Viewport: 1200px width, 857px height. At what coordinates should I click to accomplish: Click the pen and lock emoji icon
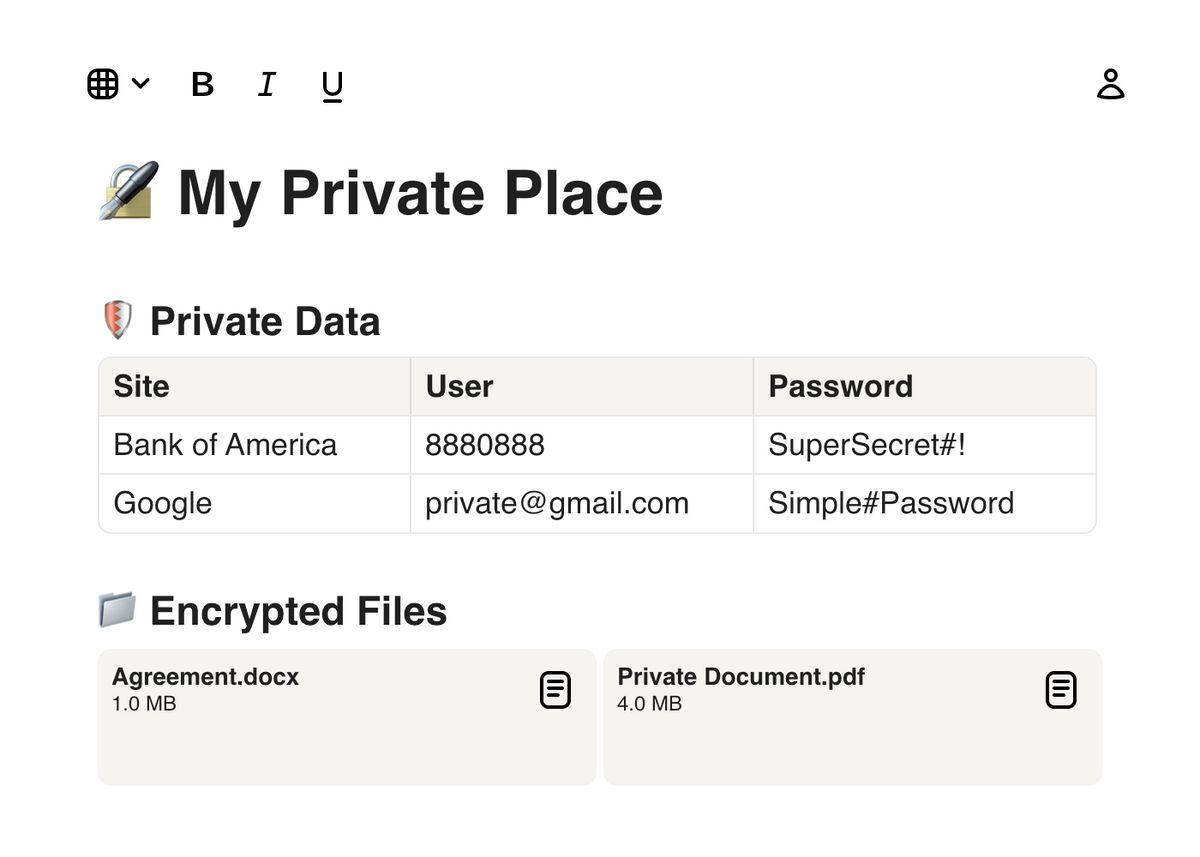pos(129,191)
